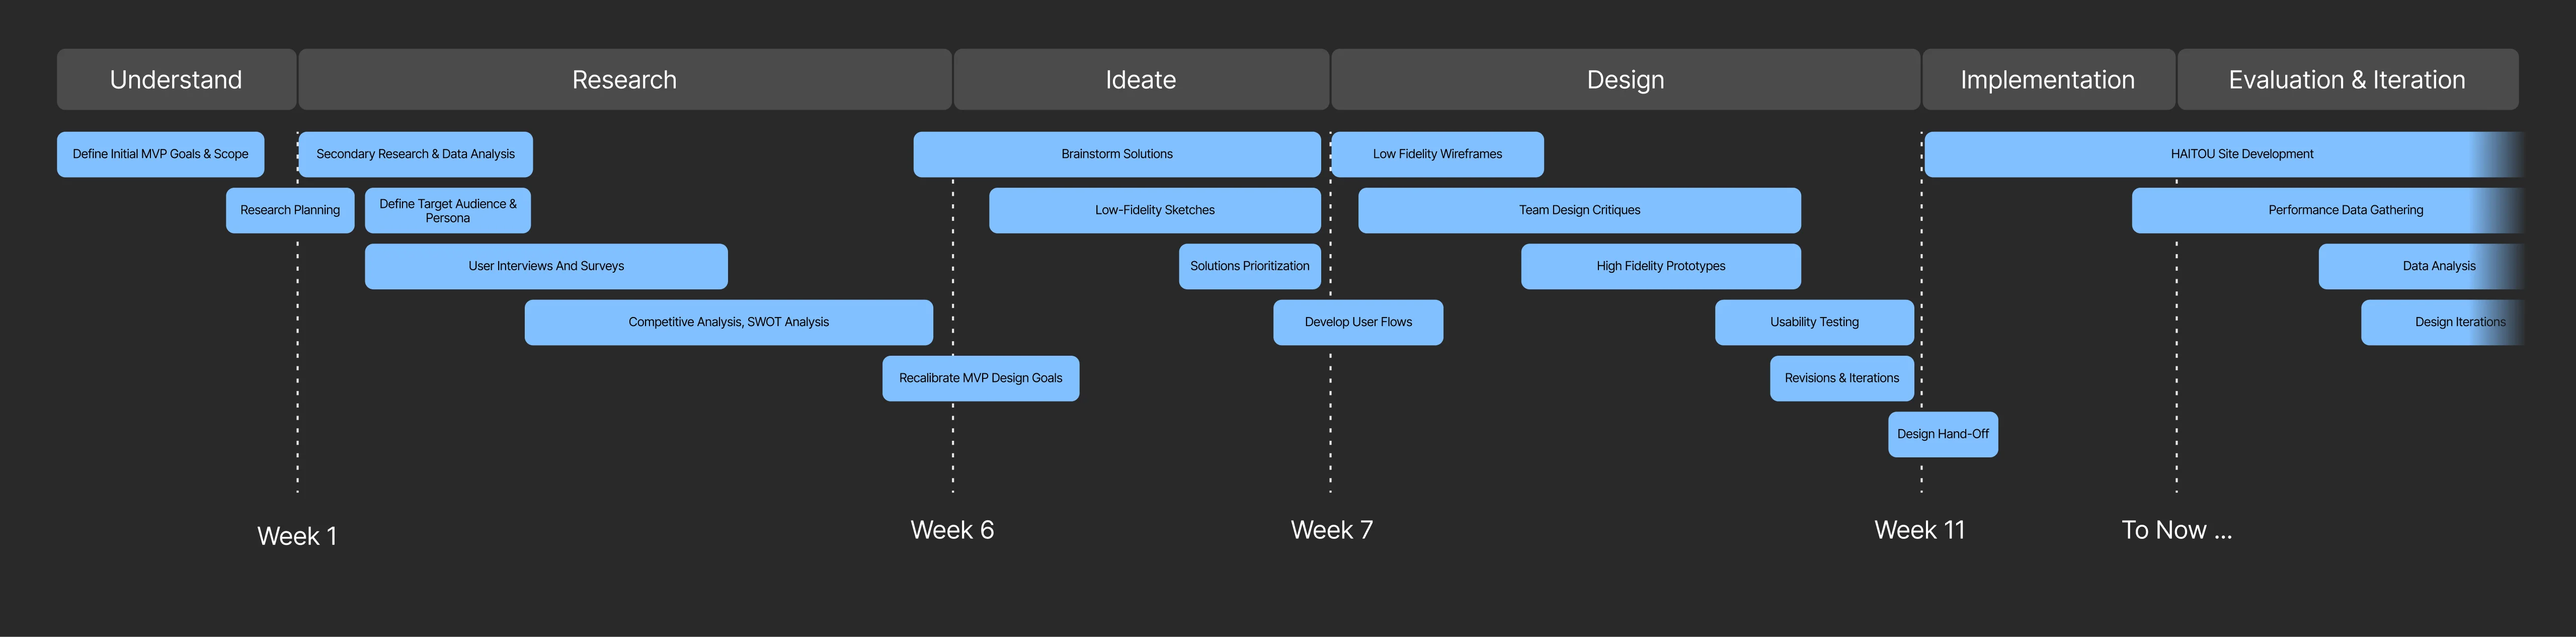Open Secondary Research & Data Analysis bar

[x=416, y=154]
